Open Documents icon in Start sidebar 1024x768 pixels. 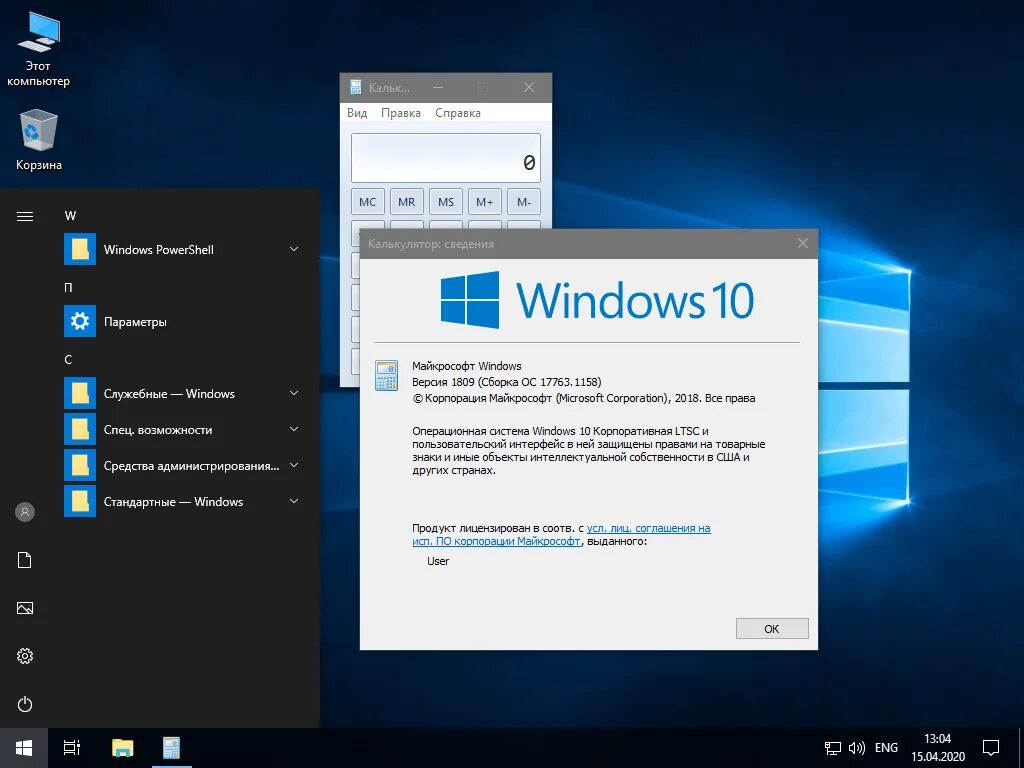[25, 560]
